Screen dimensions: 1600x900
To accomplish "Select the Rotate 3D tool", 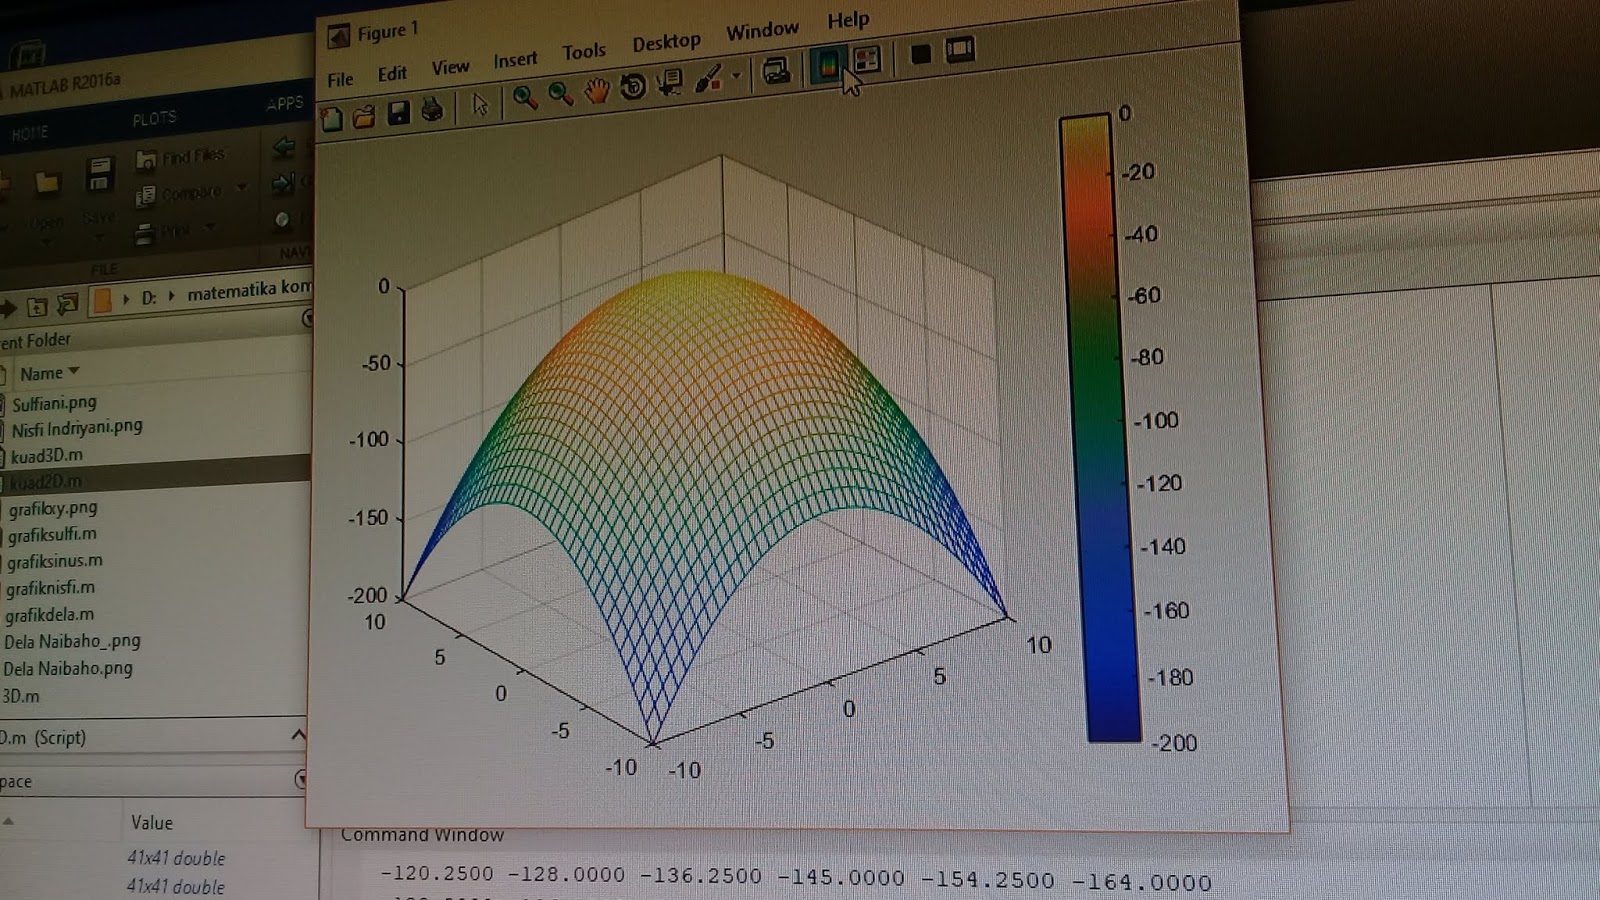I will pos(632,88).
